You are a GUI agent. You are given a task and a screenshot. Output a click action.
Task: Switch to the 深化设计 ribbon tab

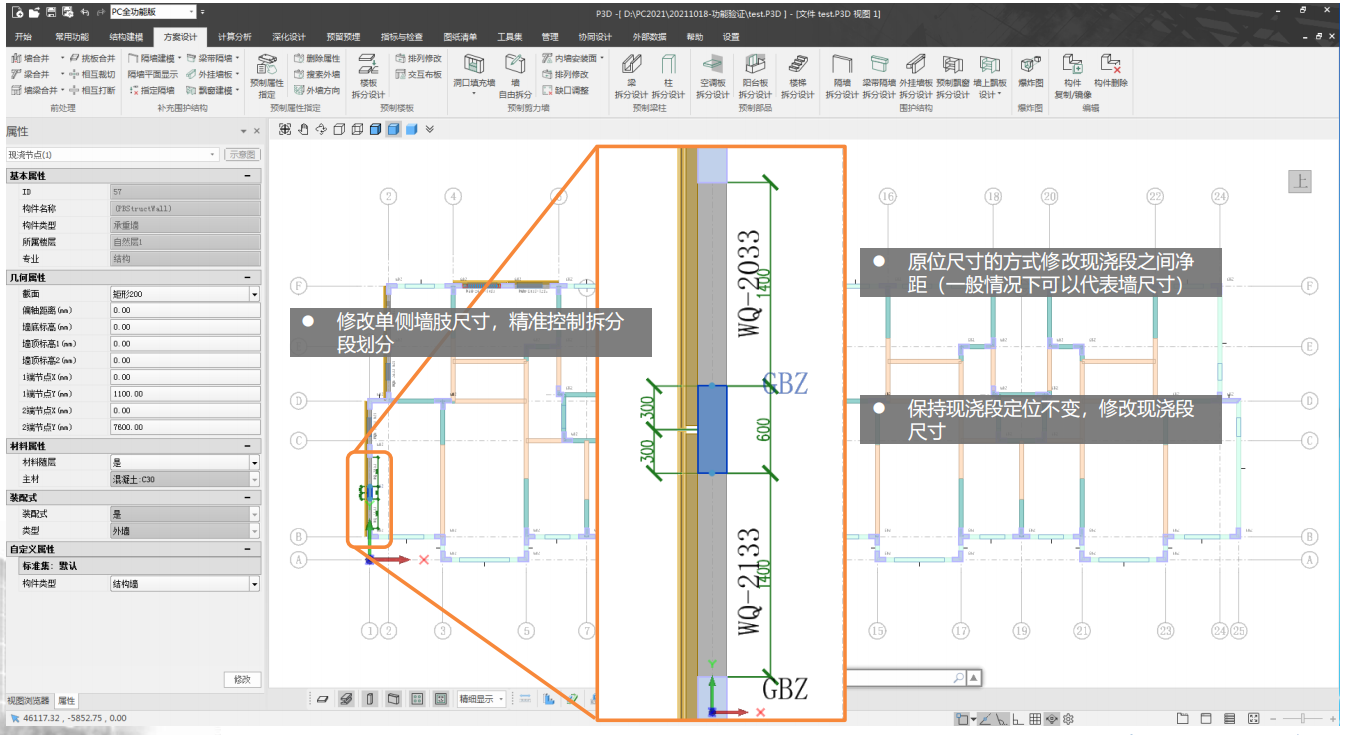[289, 37]
